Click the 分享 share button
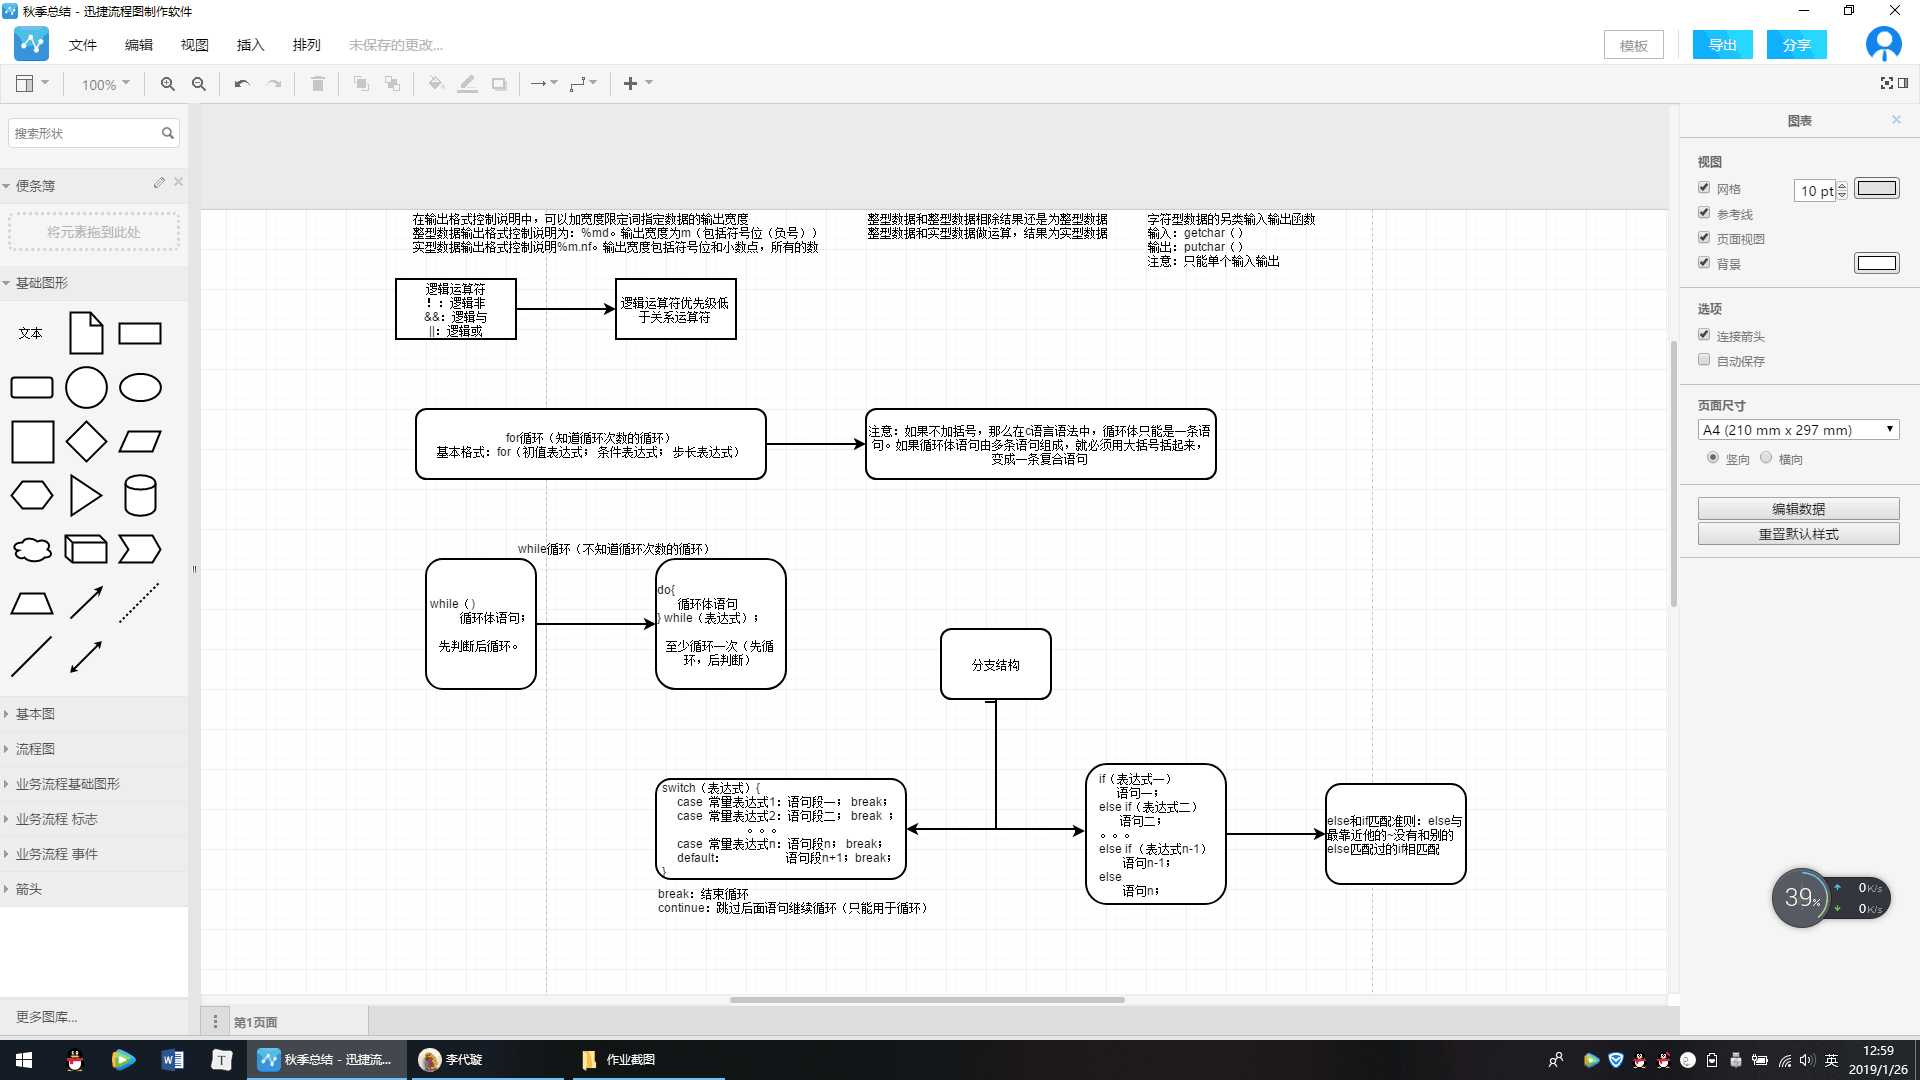 (1796, 45)
